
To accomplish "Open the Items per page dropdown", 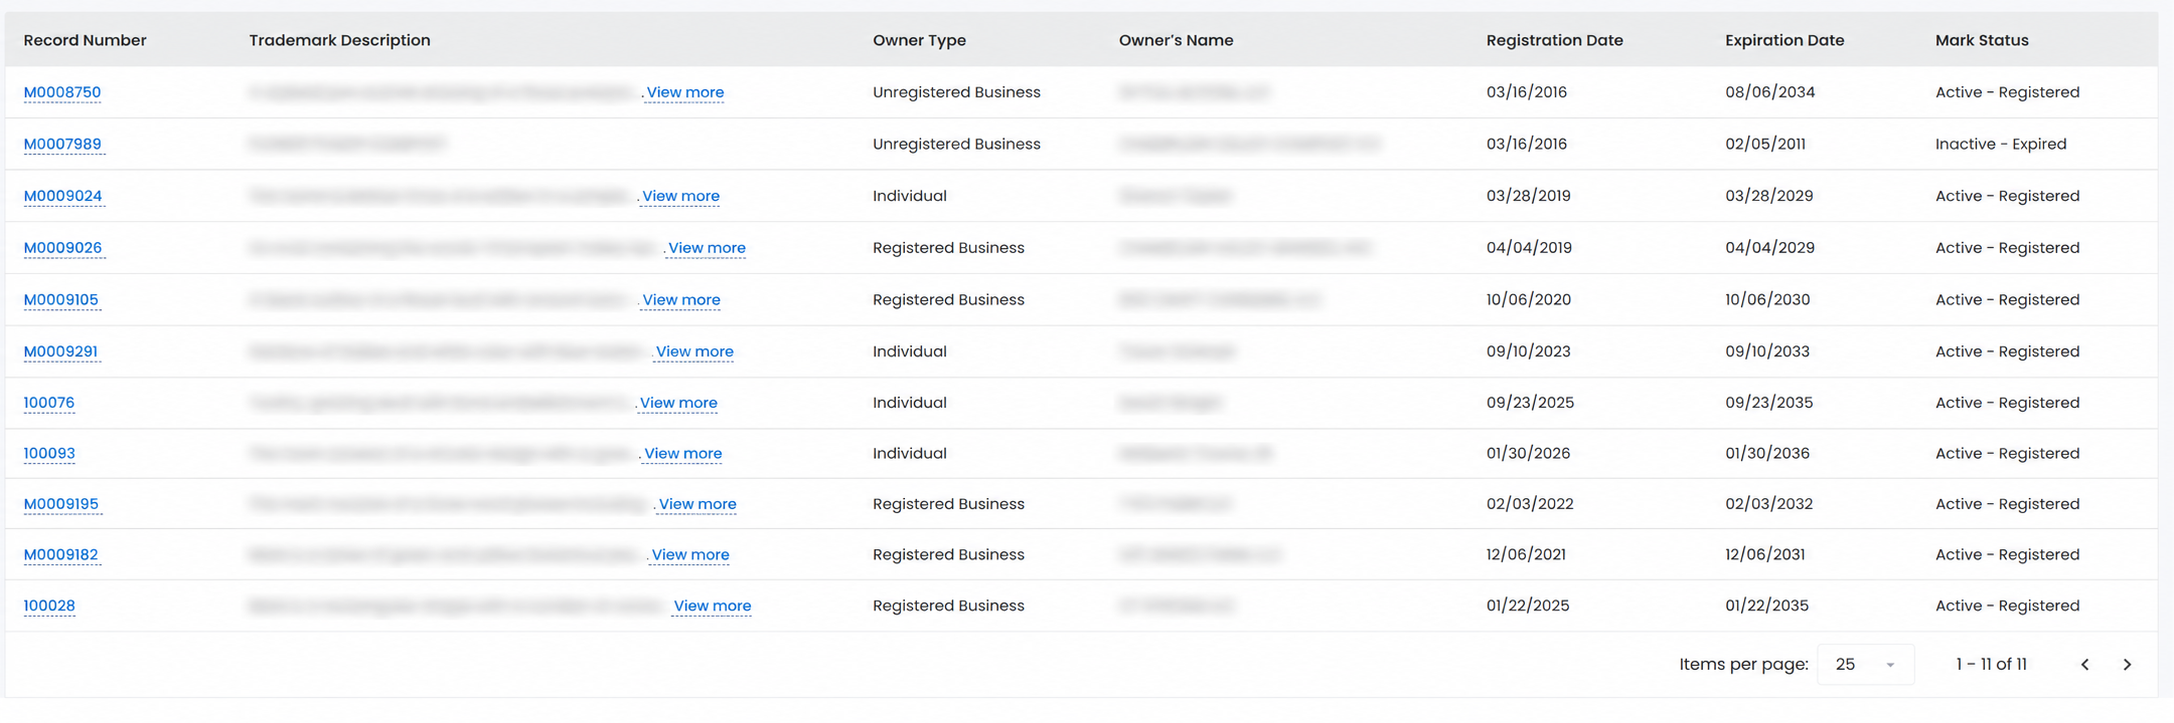I will [x=1865, y=664].
